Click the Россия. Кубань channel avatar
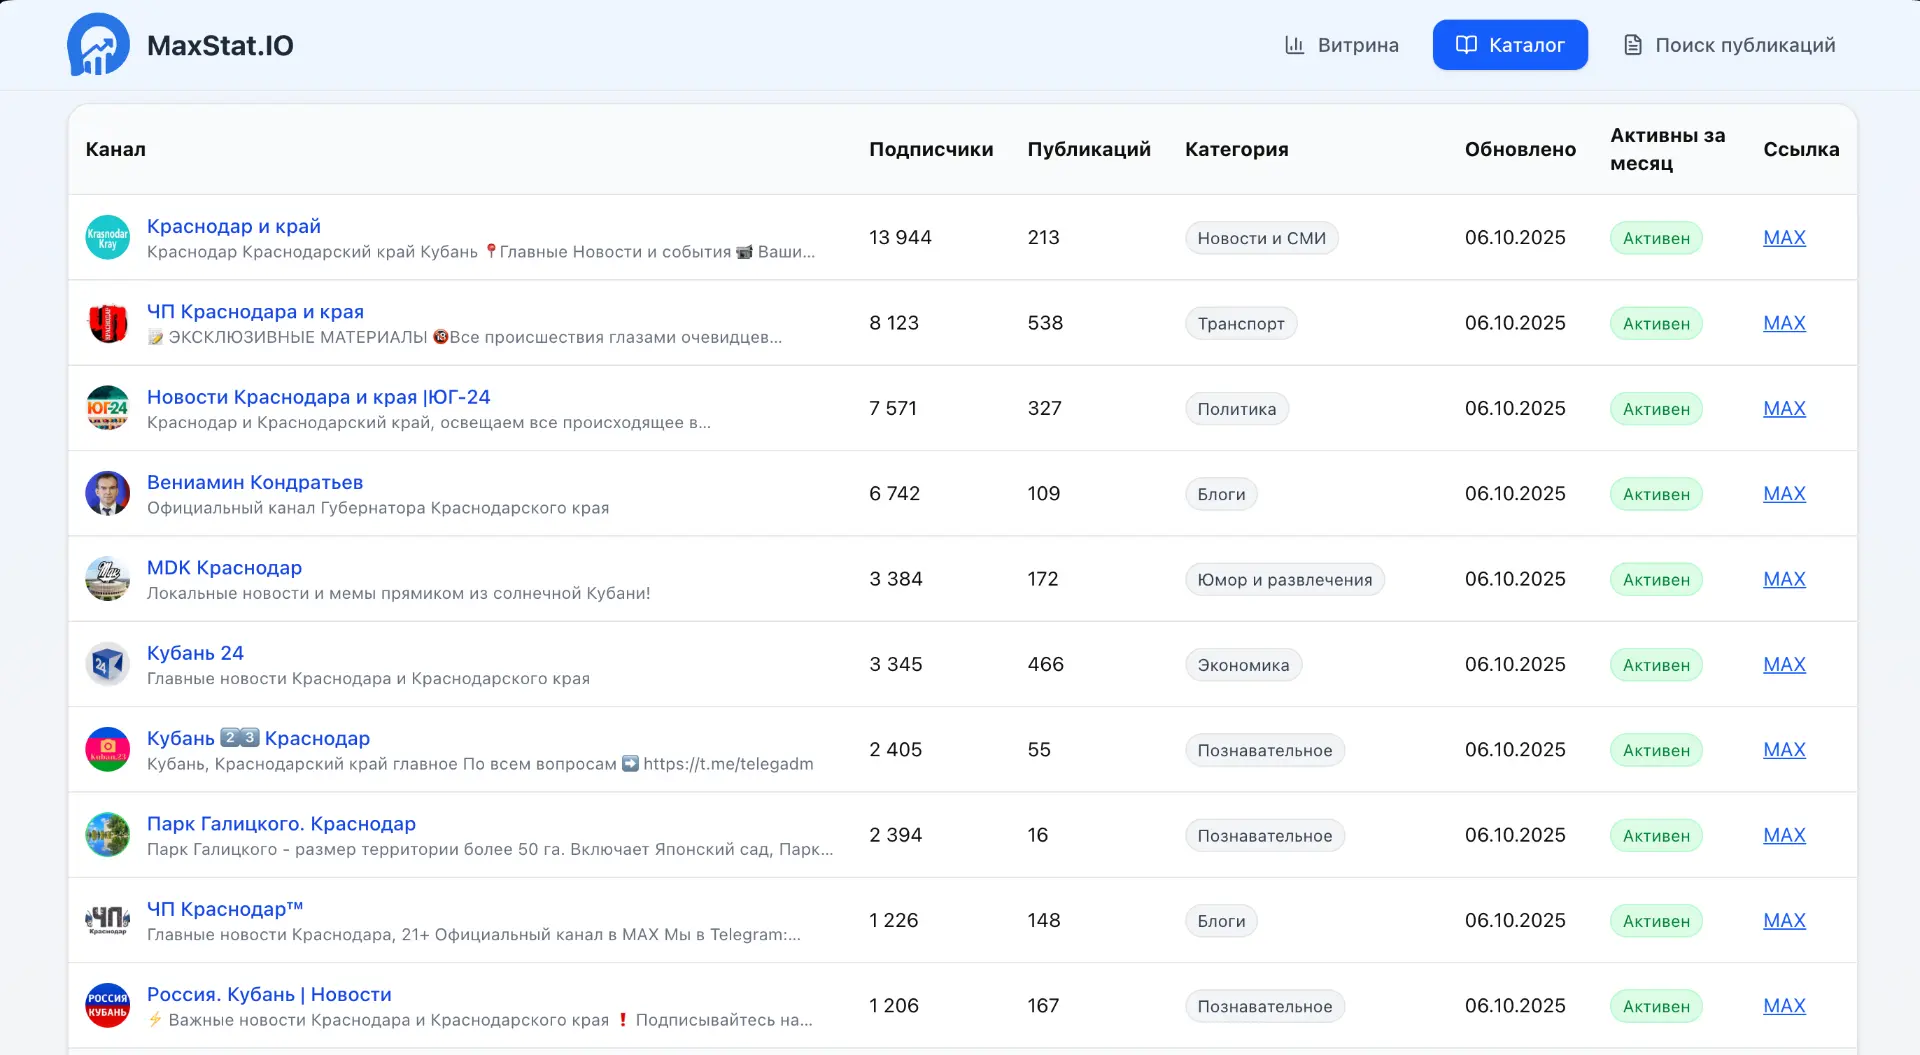The image size is (1920, 1055). (108, 1005)
